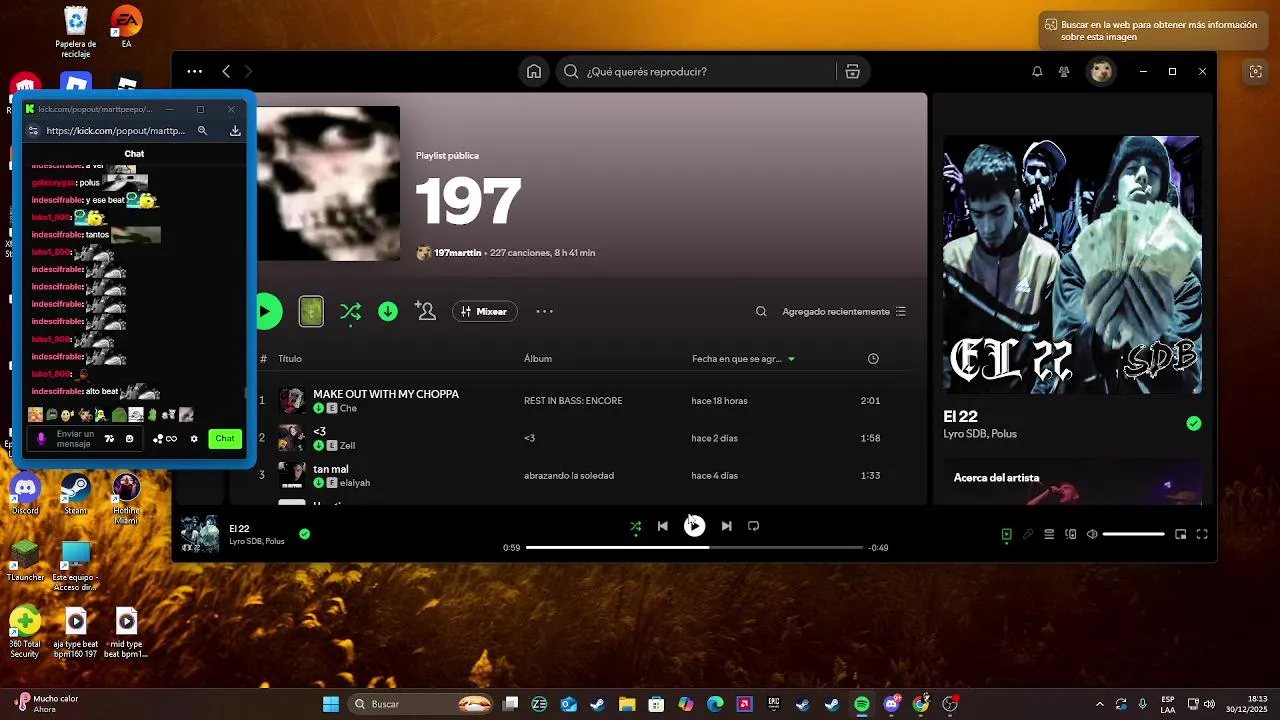Open the Spotify profile avatar menu
Screen dimensions: 1280x720
click(x=1101, y=72)
